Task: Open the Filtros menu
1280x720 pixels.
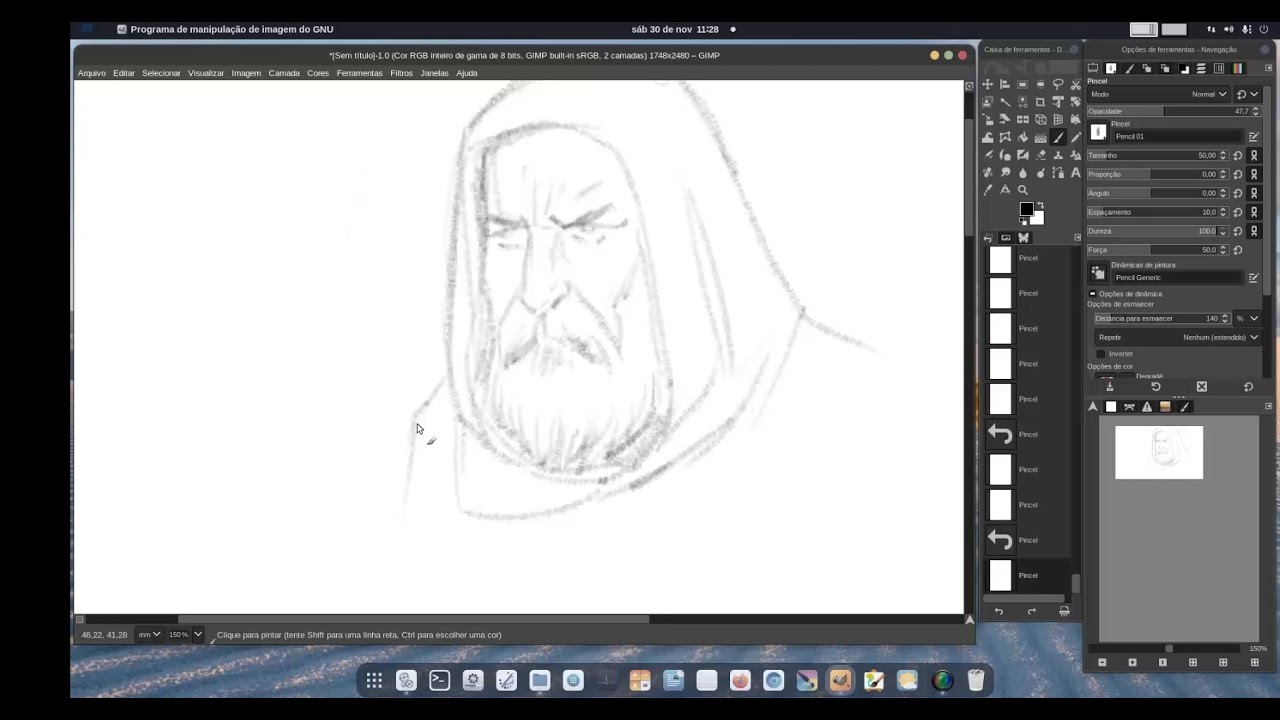Action: click(x=401, y=73)
